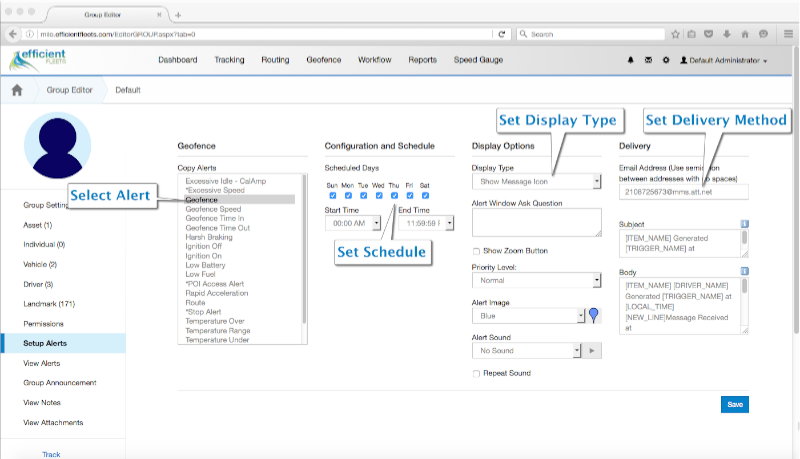Click the Subject info icon
Viewport: 800px width, 459px height.
[744, 224]
